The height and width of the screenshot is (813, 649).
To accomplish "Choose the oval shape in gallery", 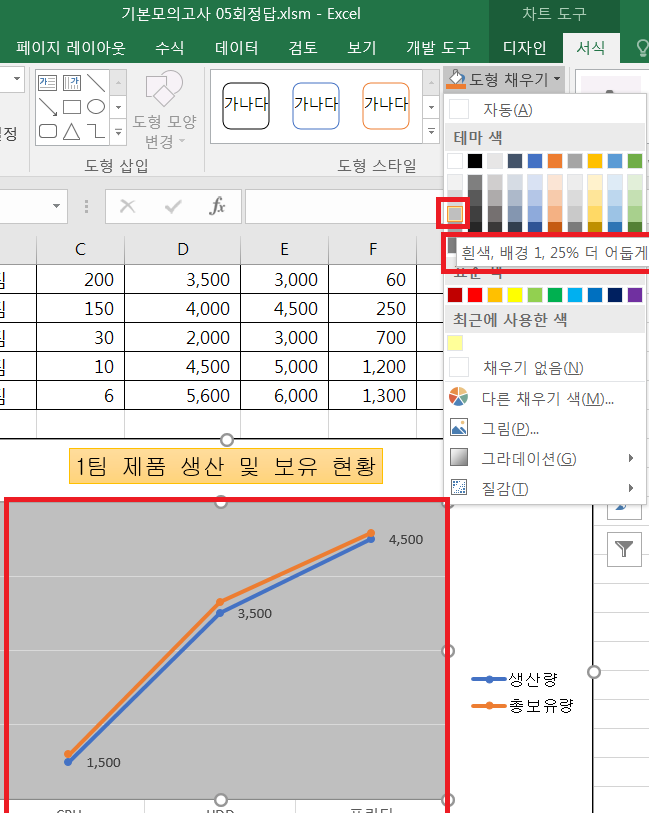I will pyautogui.click(x=96, y=107).
